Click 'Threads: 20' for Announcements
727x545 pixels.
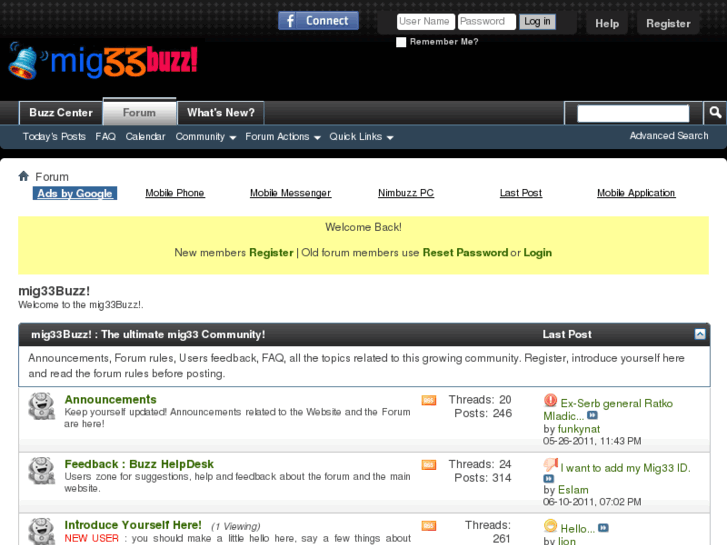[479, 399]
